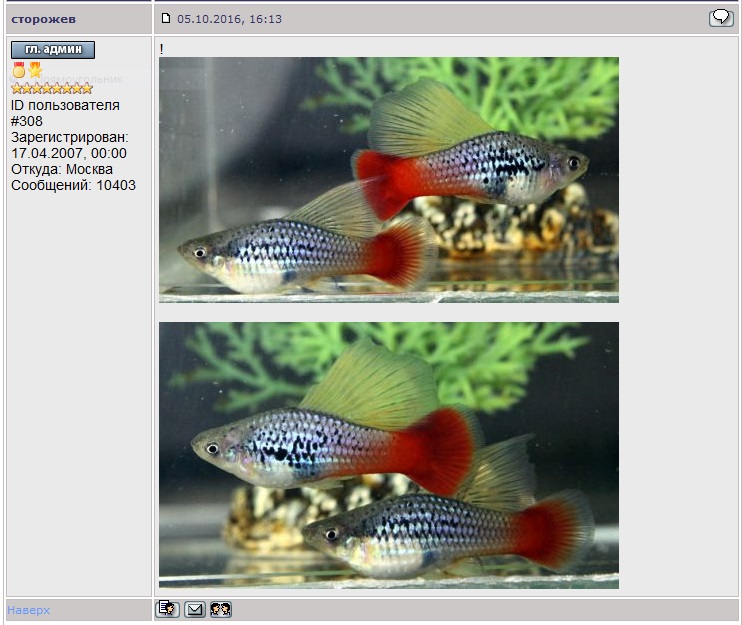The image size is (742, 625).
Task: Click the quote reply speech bubble icon
Action: [720, 18]
